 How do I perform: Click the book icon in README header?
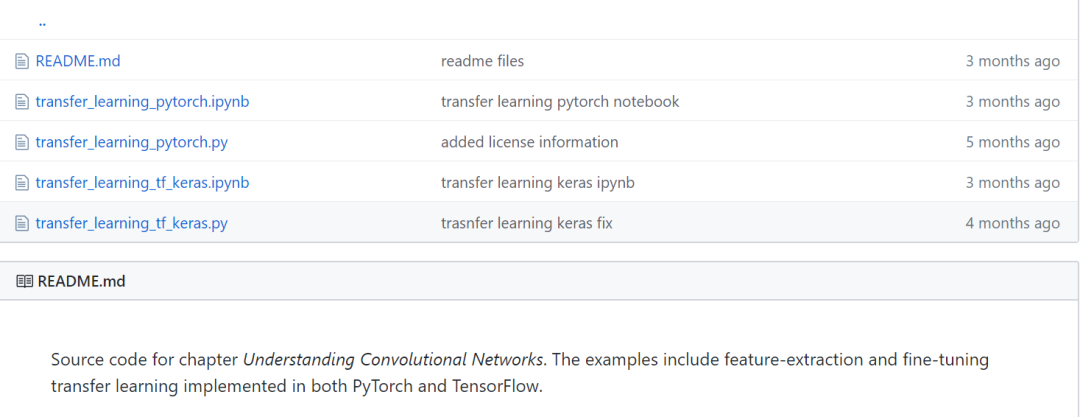click(25, 281)
